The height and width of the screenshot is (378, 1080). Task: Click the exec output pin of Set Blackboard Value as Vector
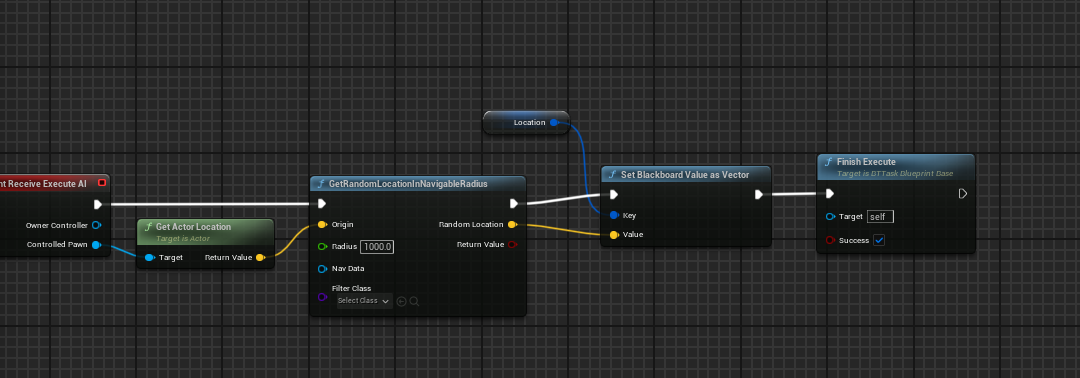click(758, 194)
